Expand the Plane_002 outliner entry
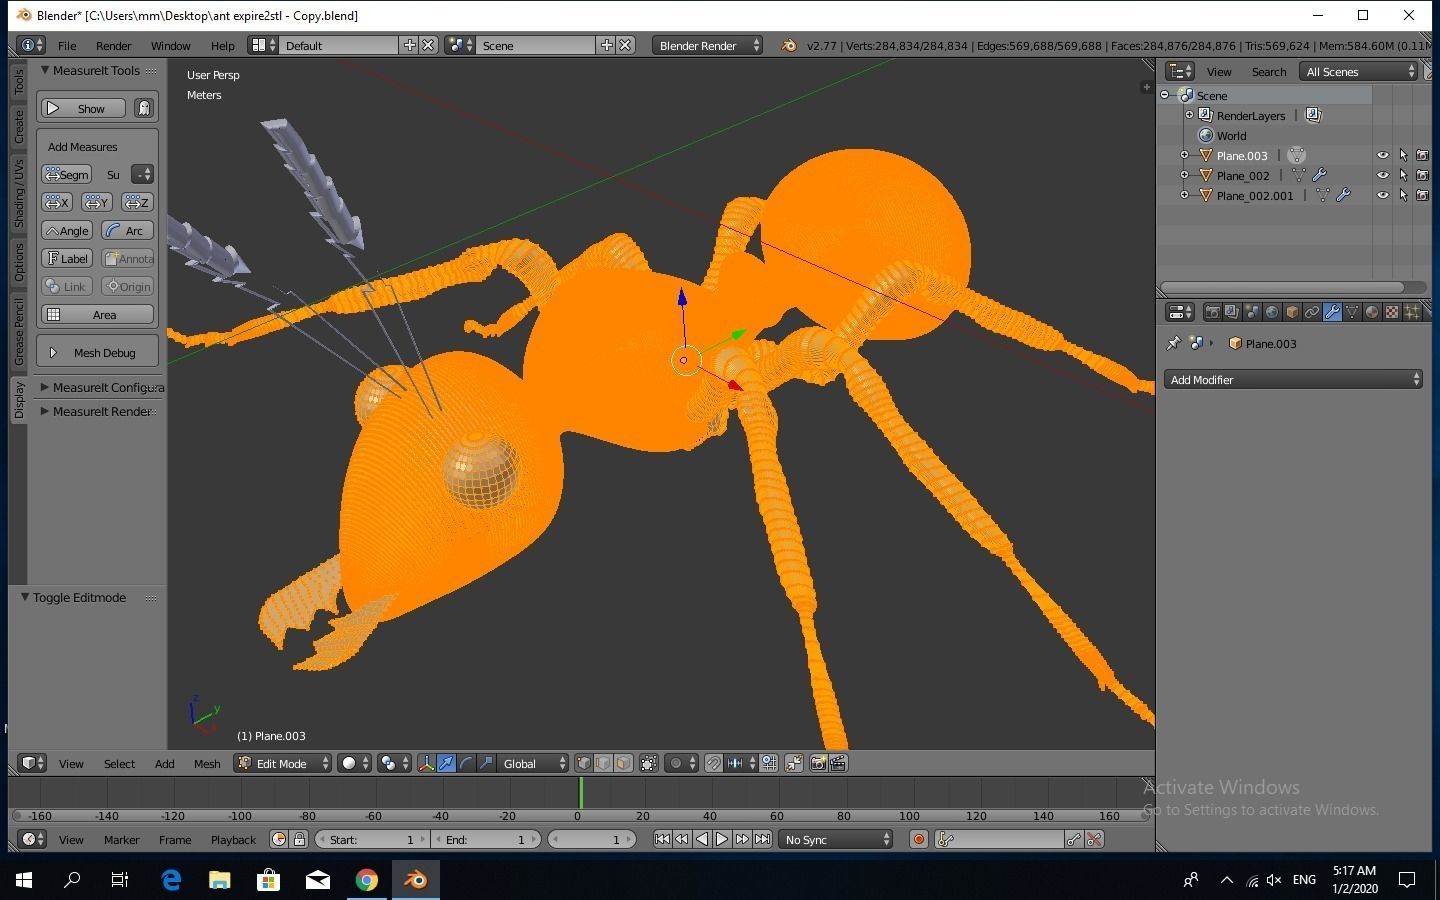The height and width of the screenshot is (900, 1440). 1184,175
